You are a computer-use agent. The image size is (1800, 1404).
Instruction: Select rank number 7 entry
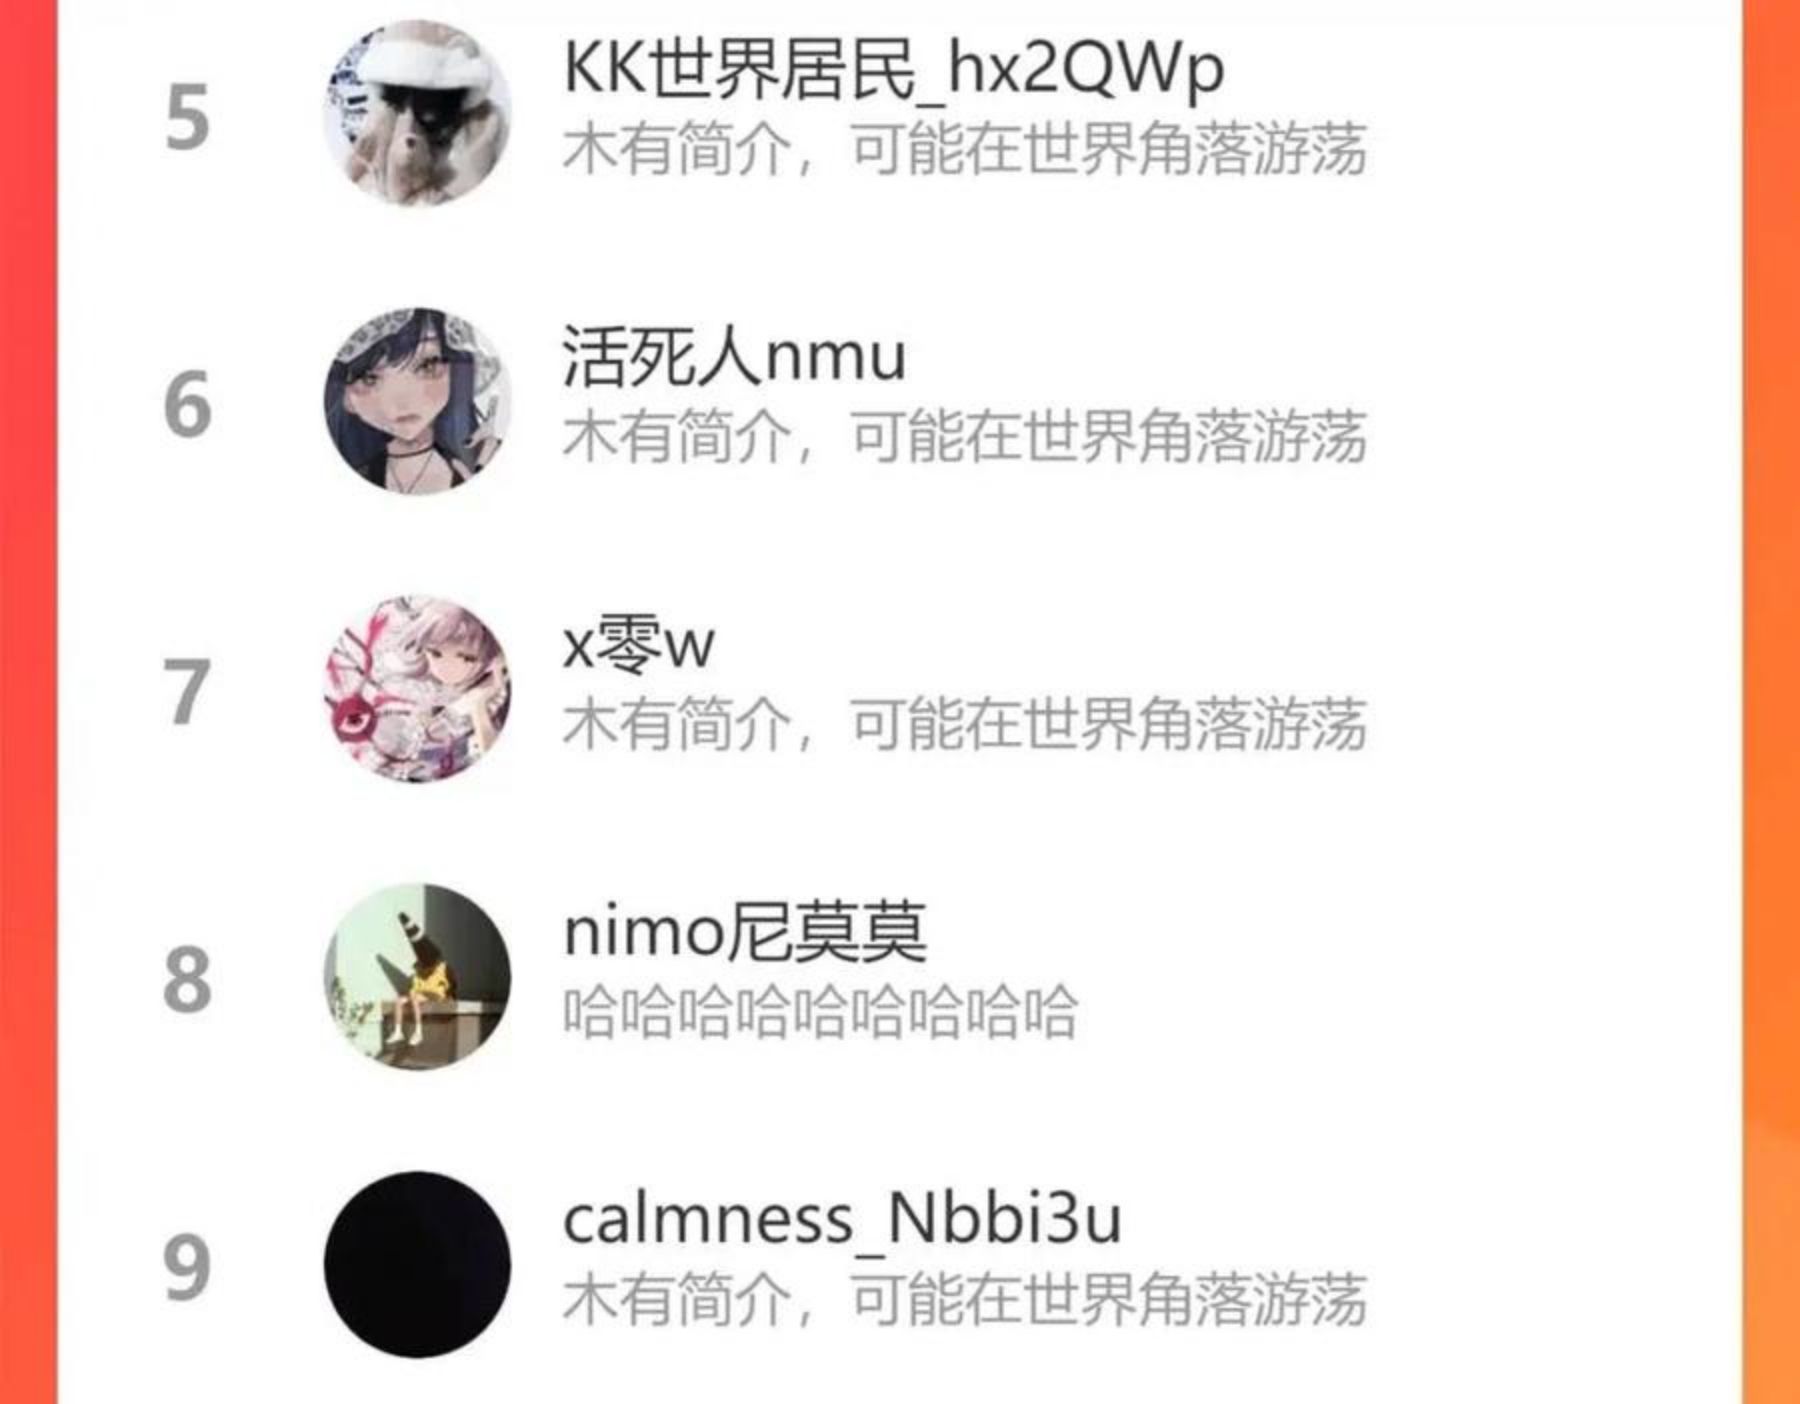[x=188, y=692]
